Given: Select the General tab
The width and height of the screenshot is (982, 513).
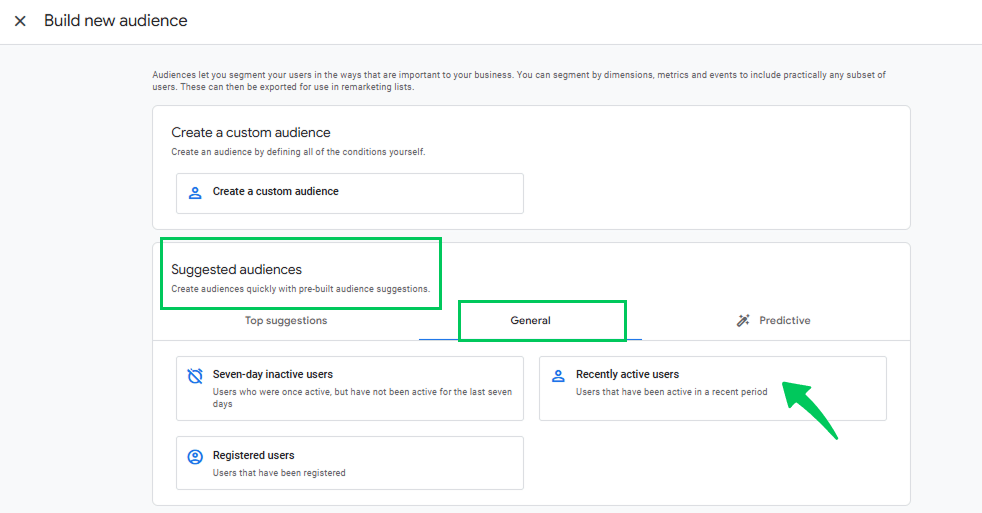Looking at the screenshot, I should pyautogui.click(x=530, y=321).
